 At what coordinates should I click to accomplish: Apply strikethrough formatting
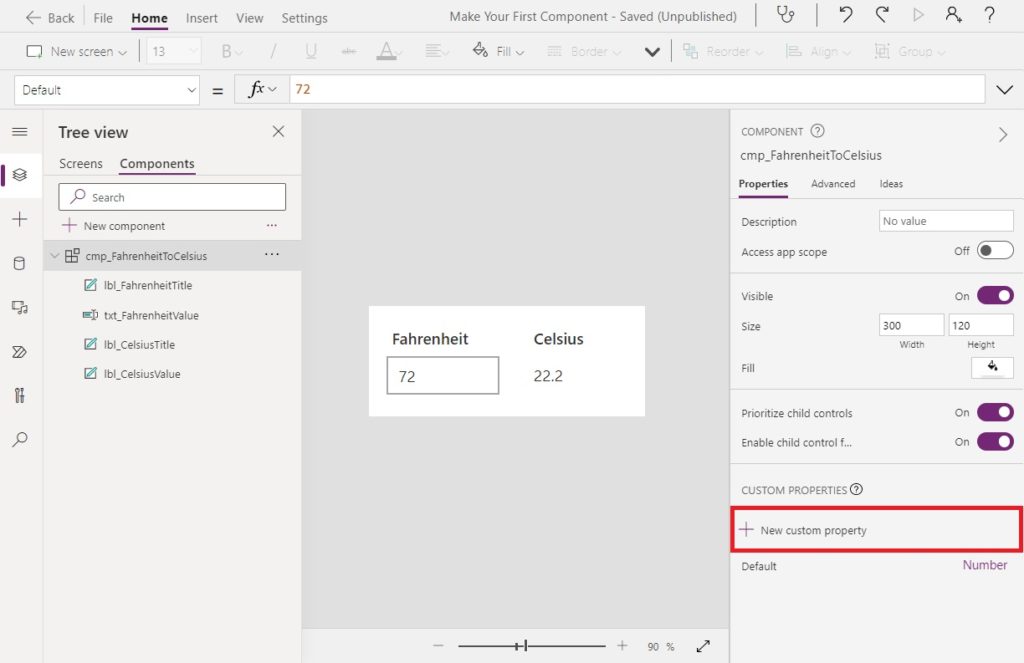[349, 52]
